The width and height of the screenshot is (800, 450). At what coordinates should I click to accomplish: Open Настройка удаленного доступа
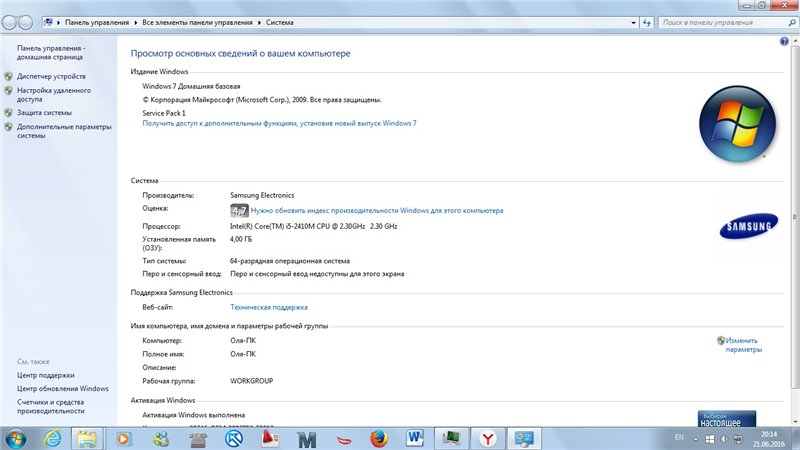click(x=54, y=95)
